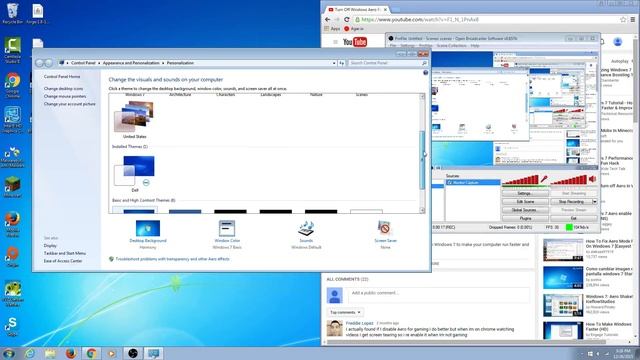This screenshot has height=360, width=640.
Task: Open the Display link under See also
Action: (50, 246)
